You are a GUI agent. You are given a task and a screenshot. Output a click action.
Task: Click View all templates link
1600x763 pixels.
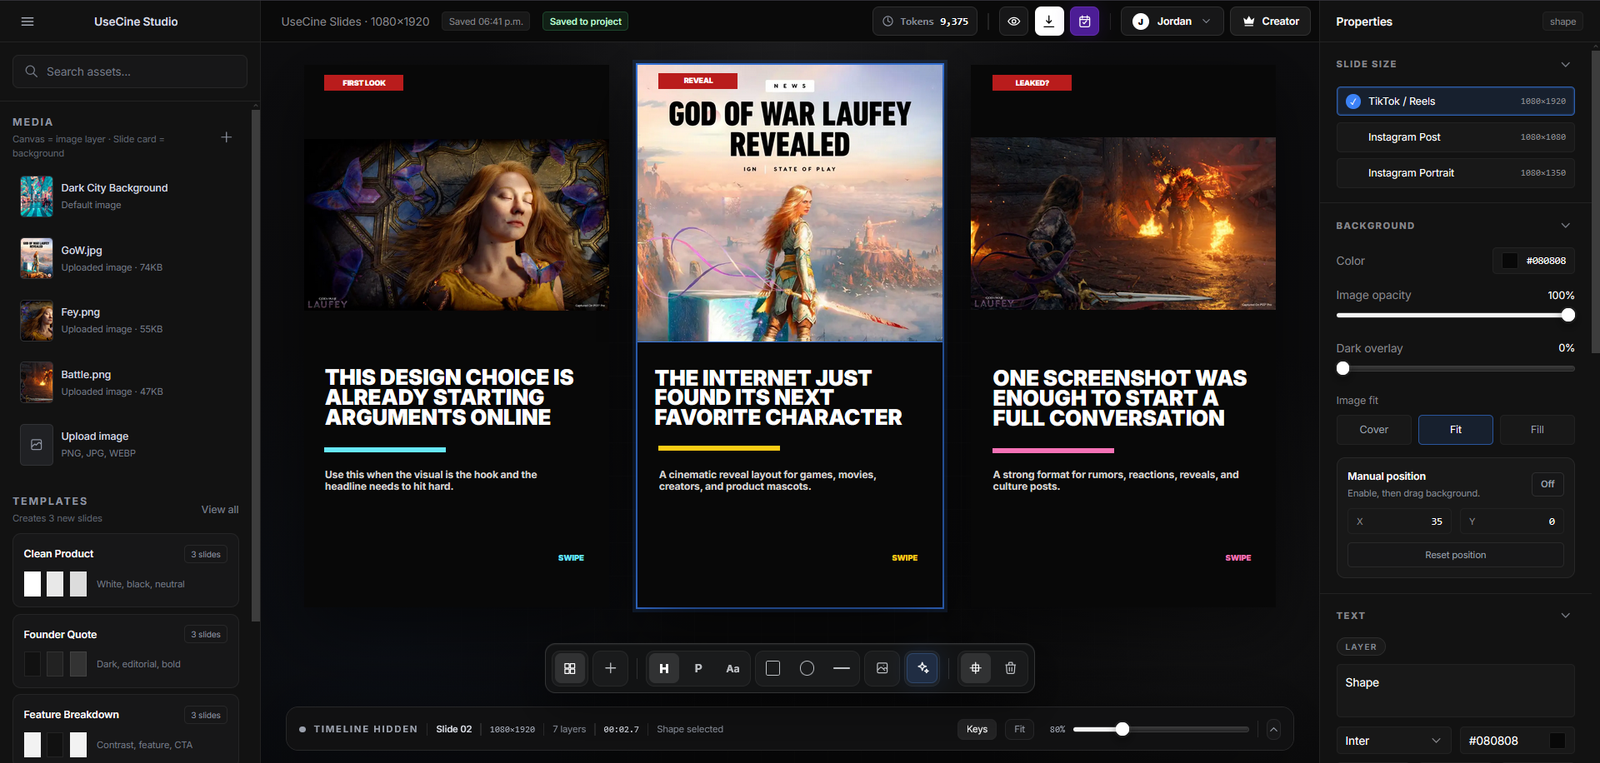tap(220, 510)
